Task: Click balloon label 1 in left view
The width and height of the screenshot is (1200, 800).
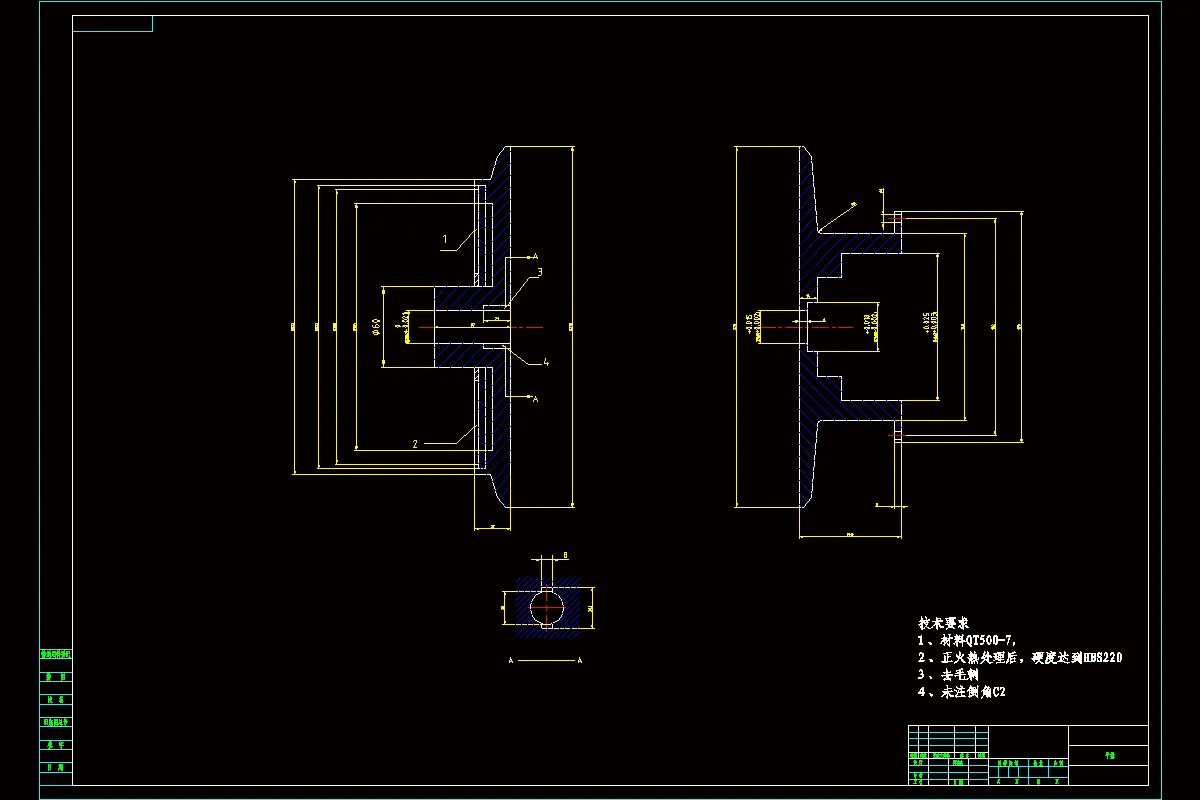Action: pyautogui.click(x=445, y=239)
